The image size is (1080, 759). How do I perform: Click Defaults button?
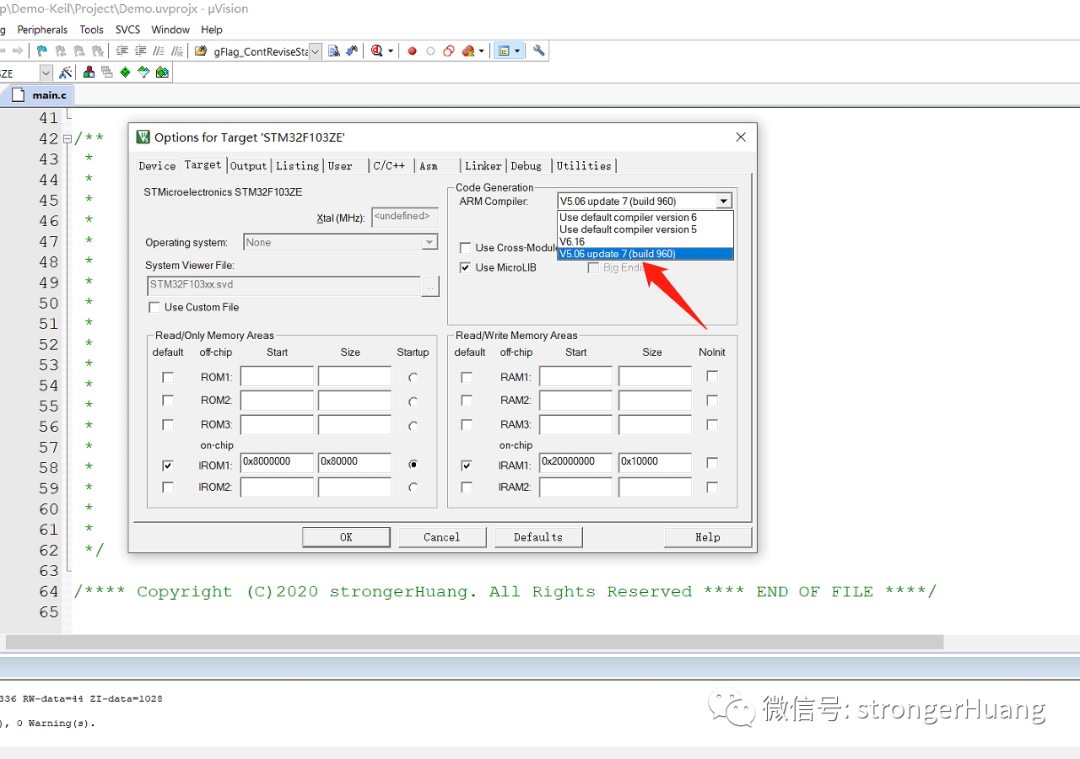pyautogui.click(x=539, y=537)
